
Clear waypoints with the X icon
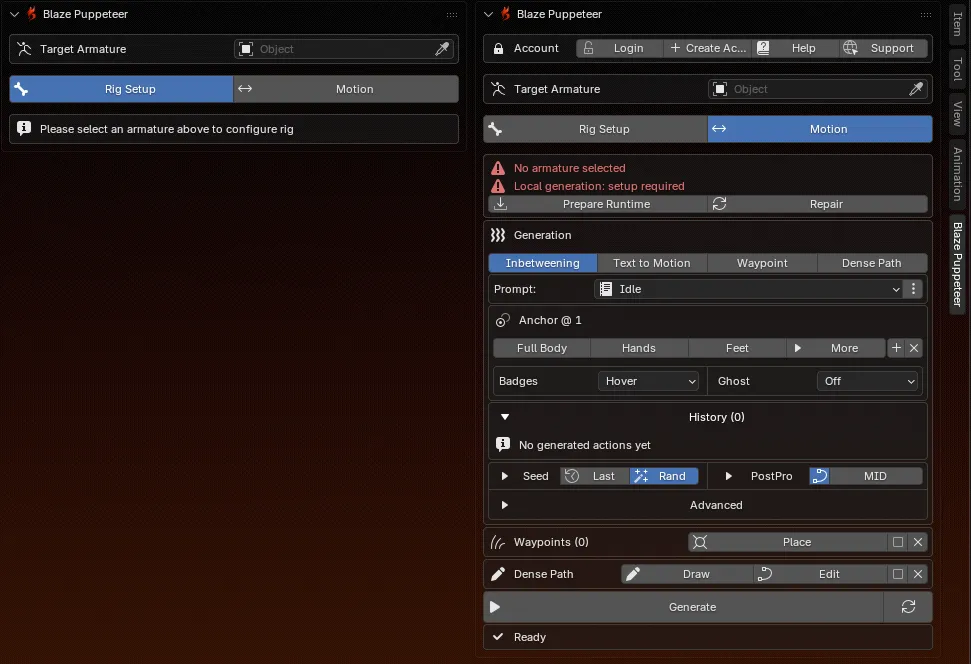918,542
